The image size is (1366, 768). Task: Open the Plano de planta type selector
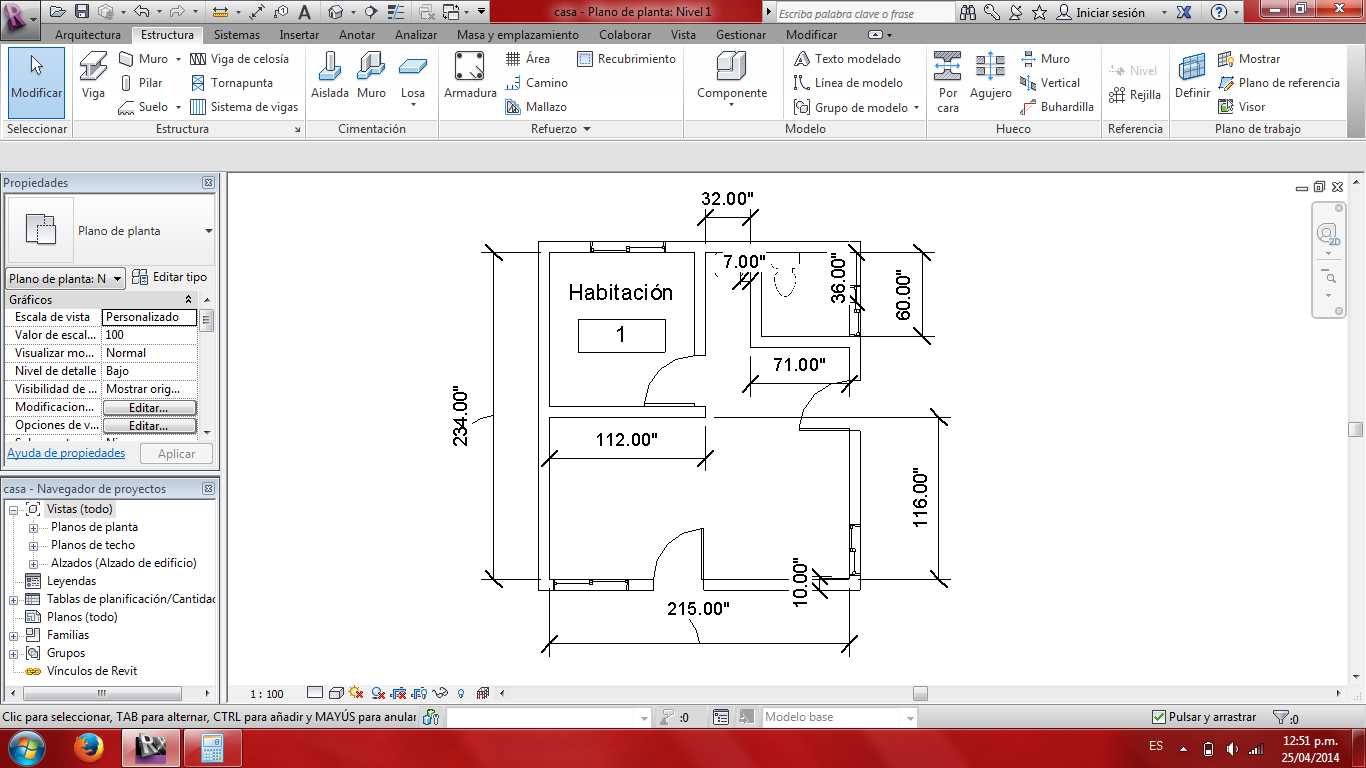(110, 231)
